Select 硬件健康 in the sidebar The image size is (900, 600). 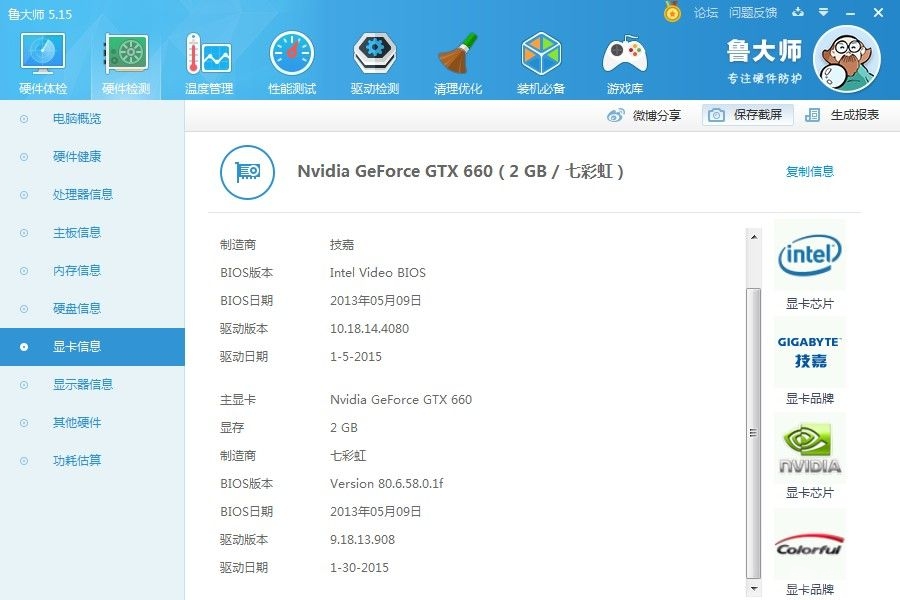pyautogui.click(x=77, y=157)
